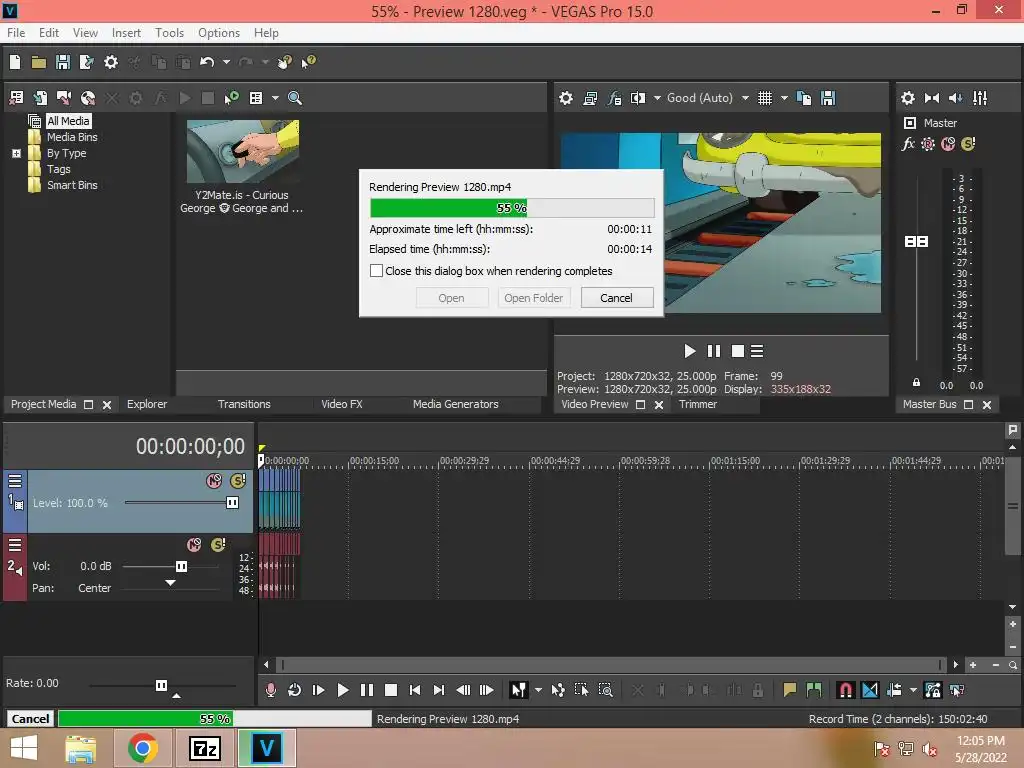
Task: Click Copy snapshot to clipboard icon
Action: click(x=804, y=98)
